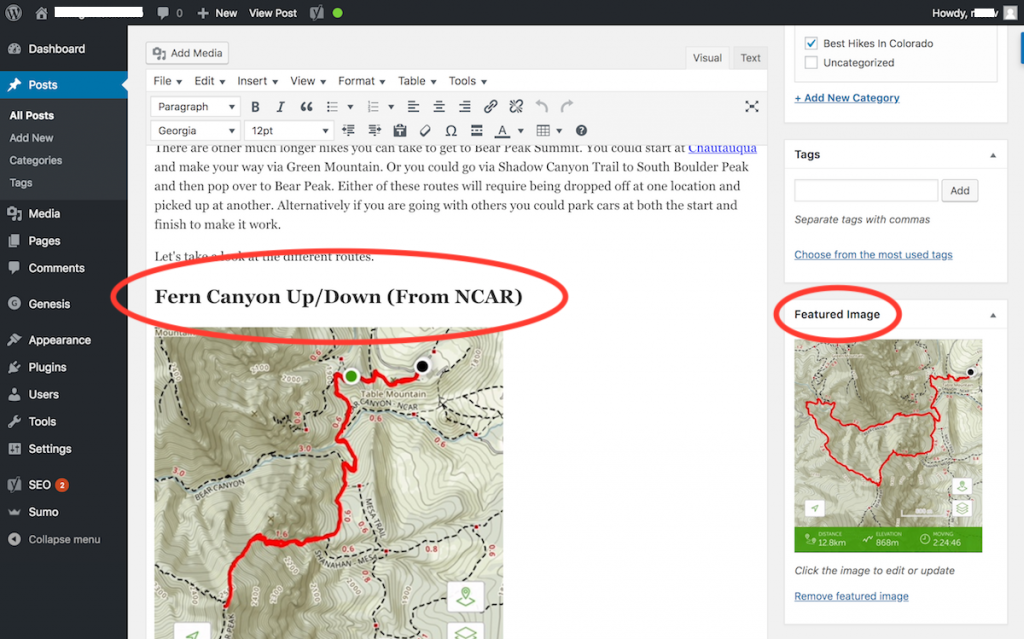Click the Bold formatting icon

pyautogui.click(x=255, y=106)
